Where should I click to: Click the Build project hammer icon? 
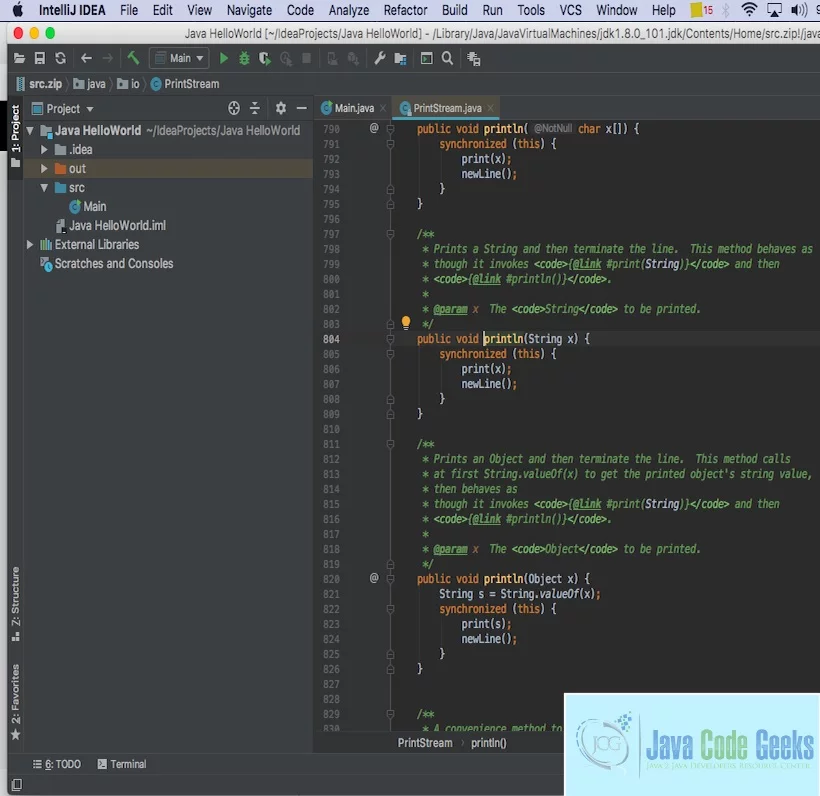[x=133, y=58]
